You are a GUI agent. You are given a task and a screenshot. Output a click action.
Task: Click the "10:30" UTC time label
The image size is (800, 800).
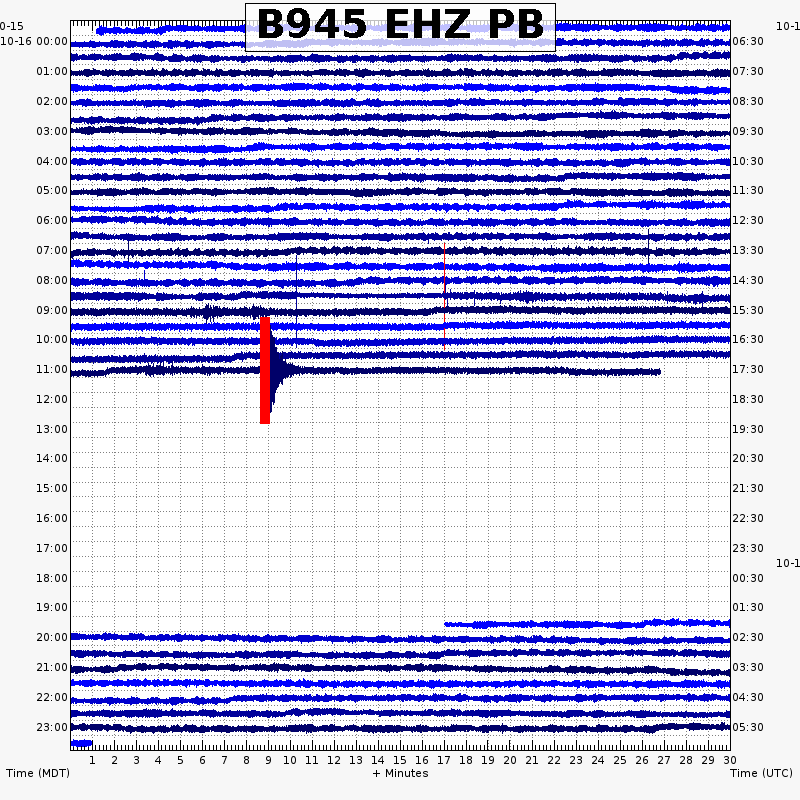[x=748, y=161]
